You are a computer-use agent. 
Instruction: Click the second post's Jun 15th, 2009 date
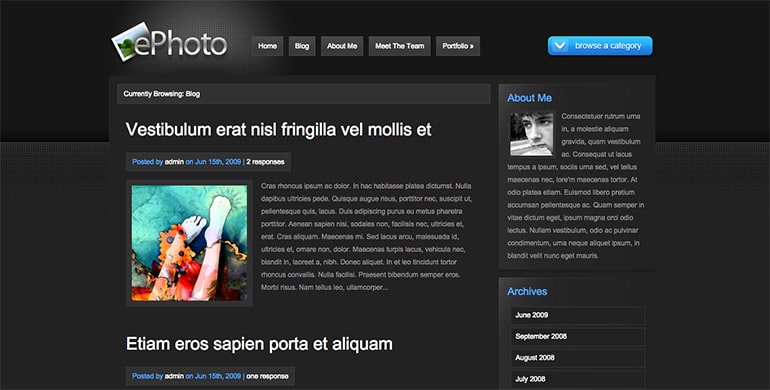218,376
